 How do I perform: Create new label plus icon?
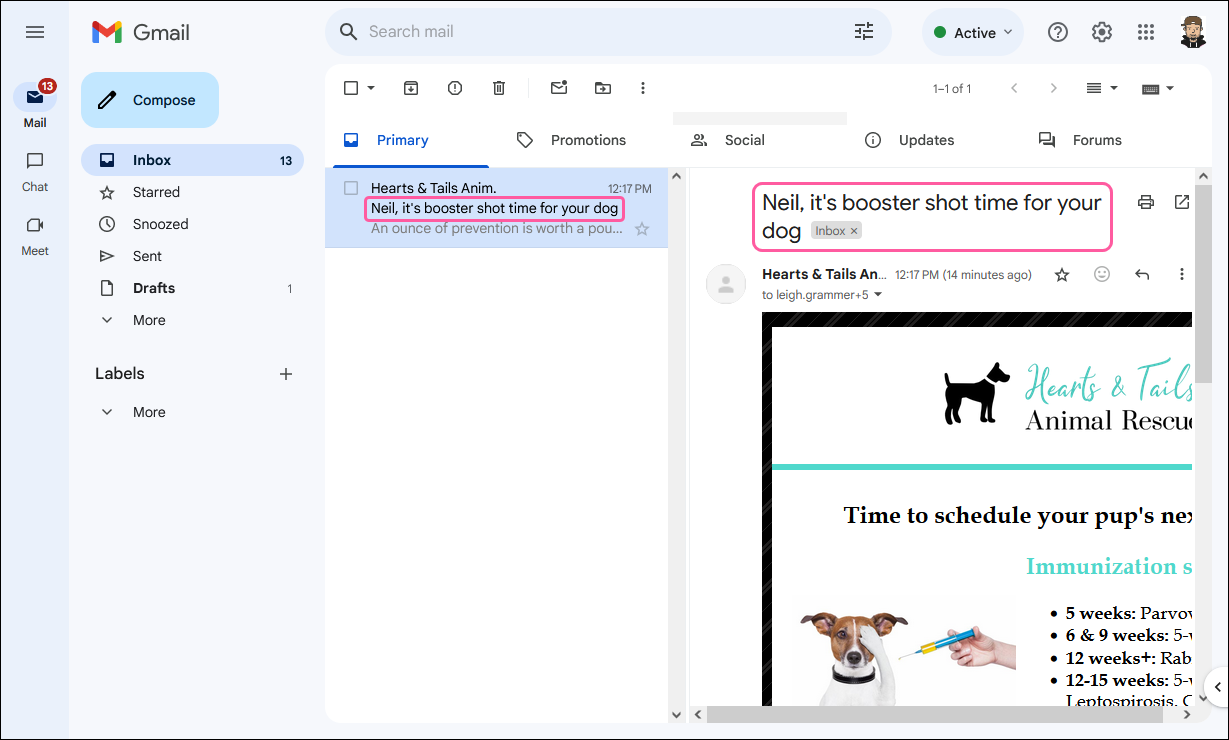pos(286,374)
